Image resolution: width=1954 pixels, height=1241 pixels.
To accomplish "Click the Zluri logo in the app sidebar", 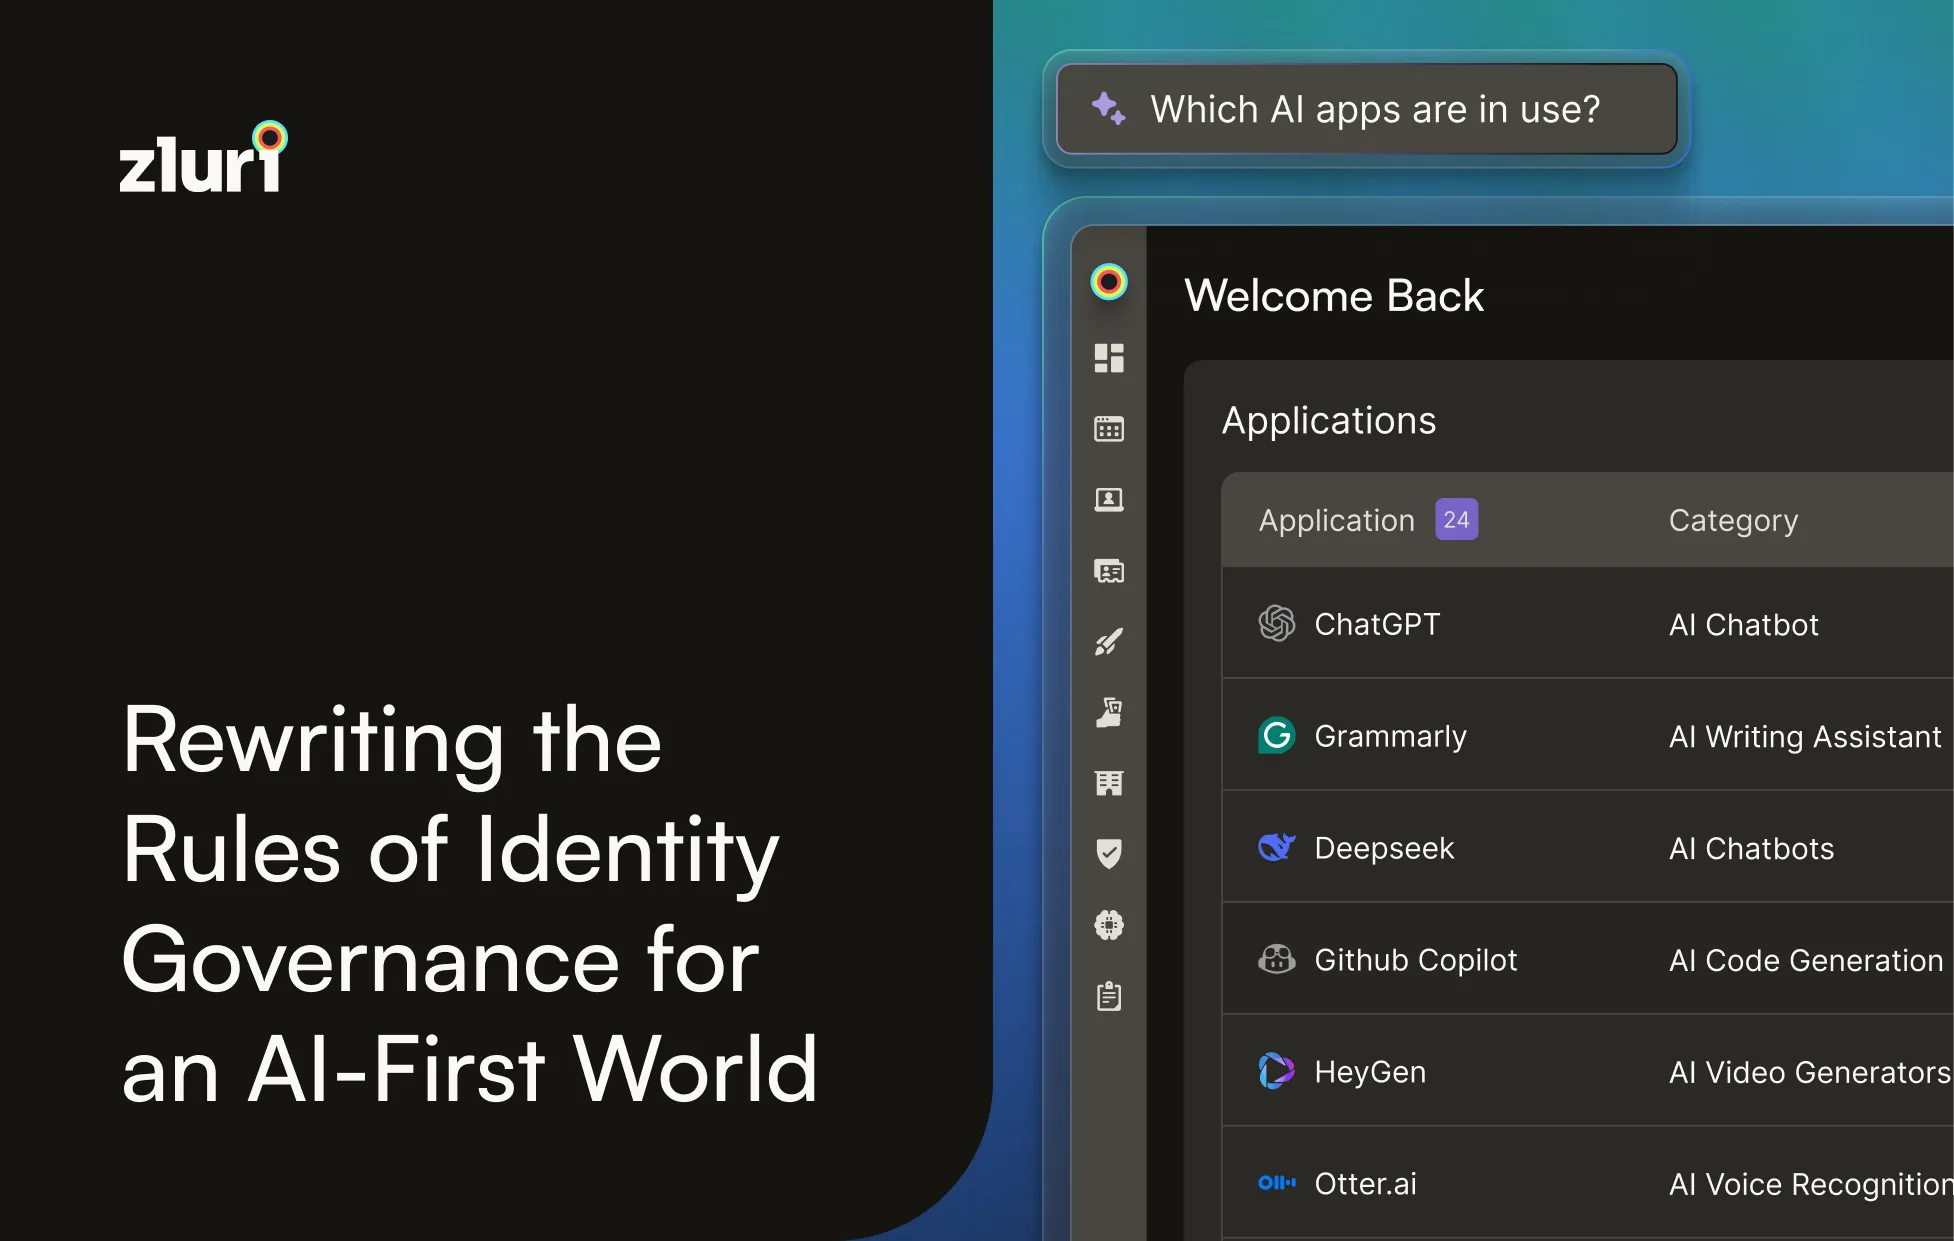I will tap(1109, 282).
